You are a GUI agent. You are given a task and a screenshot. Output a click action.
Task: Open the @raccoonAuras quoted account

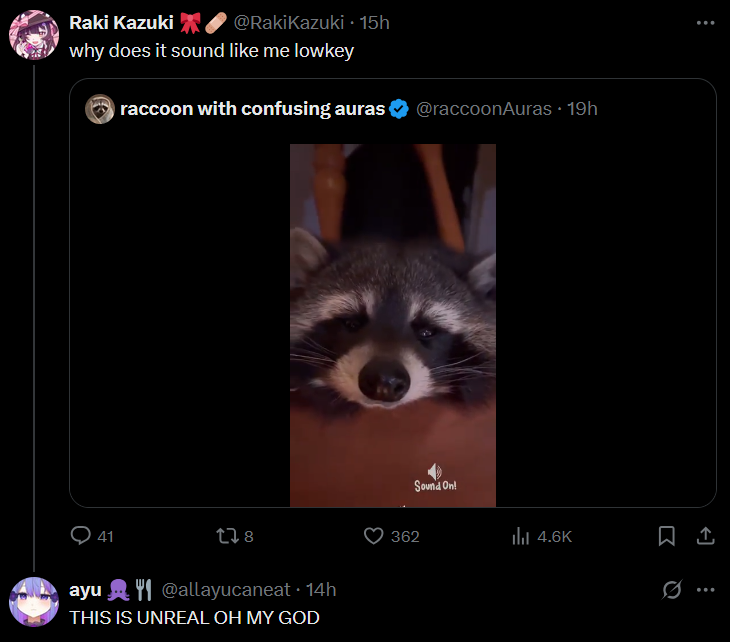coord(484,109)
